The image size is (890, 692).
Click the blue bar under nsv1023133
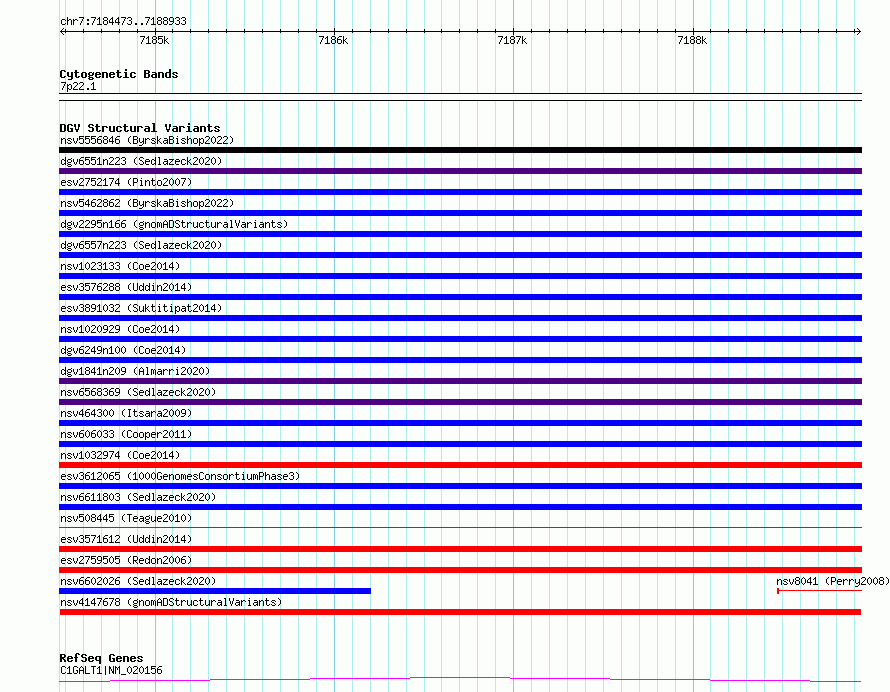click(460, 276)
